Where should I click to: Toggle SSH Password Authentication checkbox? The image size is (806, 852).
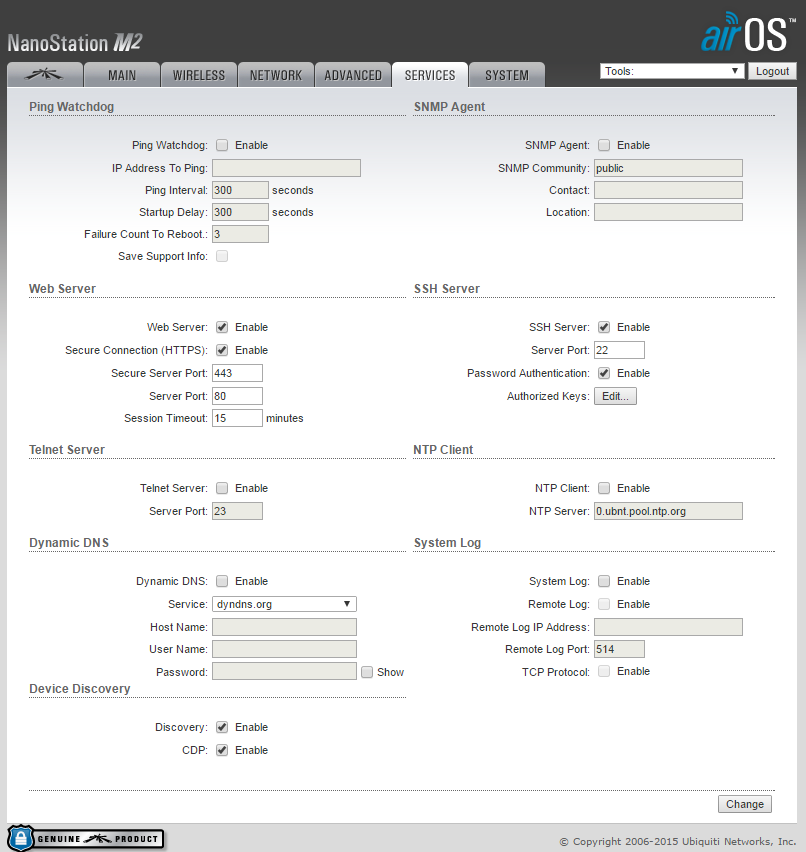604,373
